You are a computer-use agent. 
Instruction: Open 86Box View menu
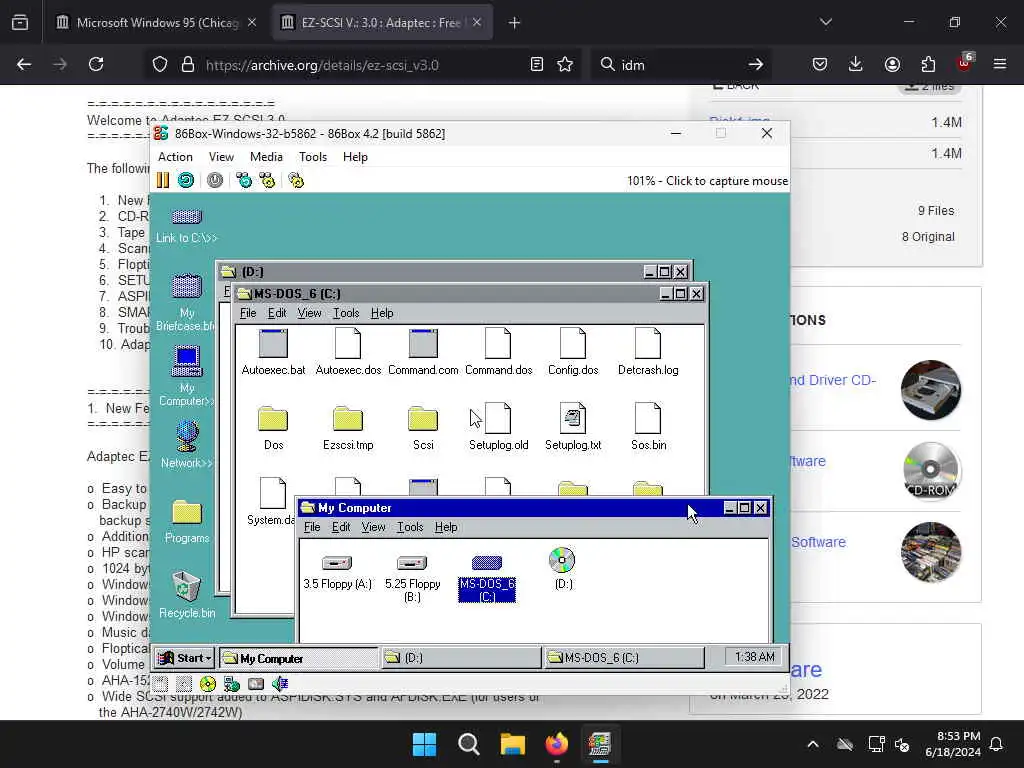pyautogui.click(x=221, y=157)
